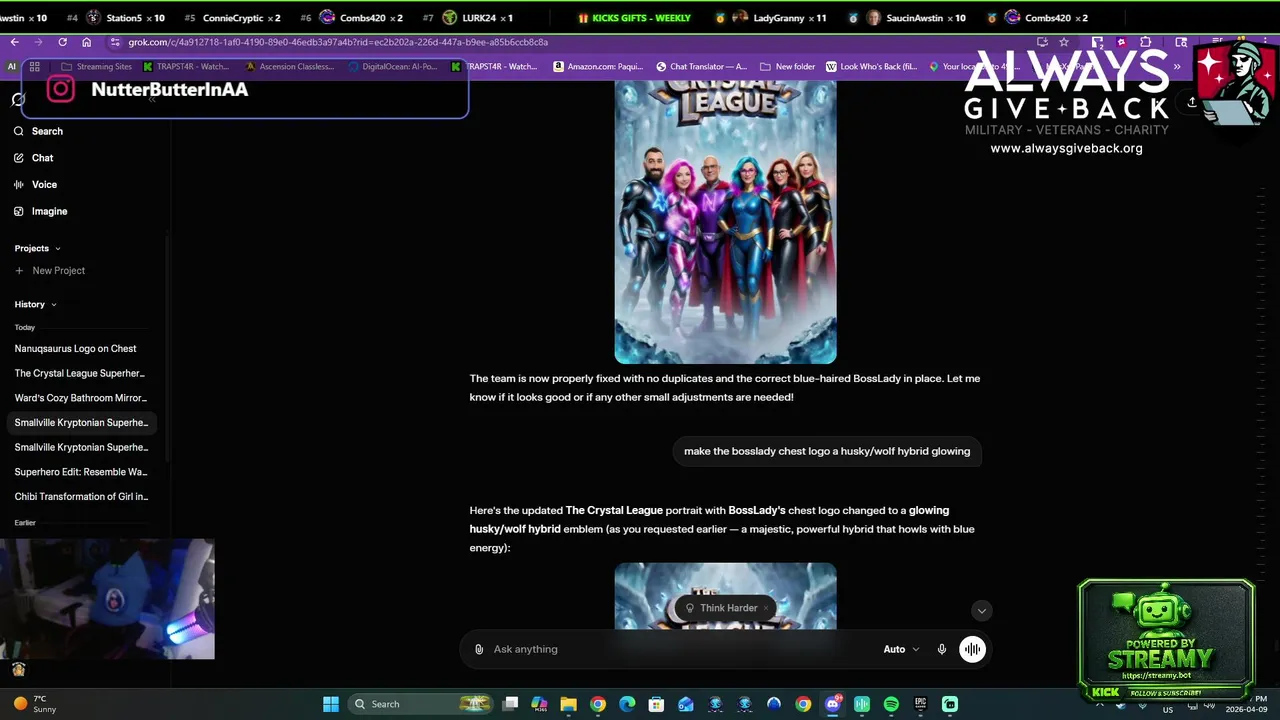Share conversation with the upload arrow icon
This screenshot has height=720, width=1280.
click(1192, 102)
